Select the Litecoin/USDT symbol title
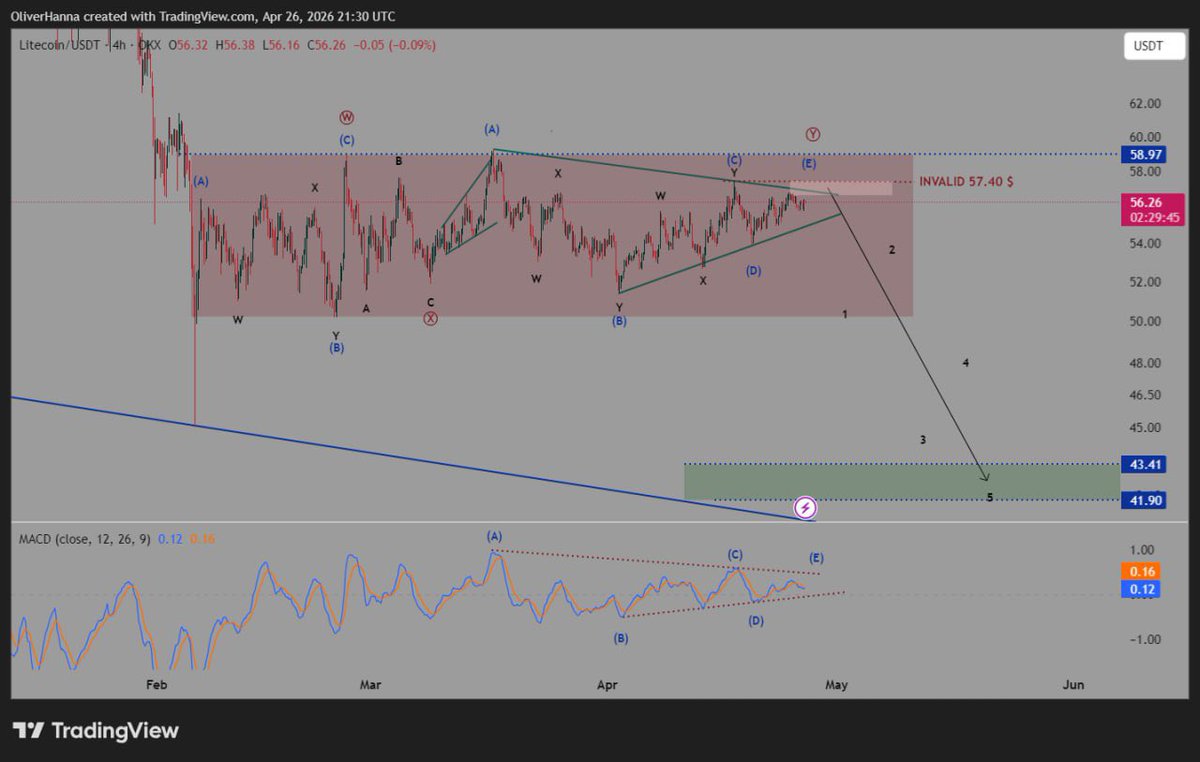The height and width of the screenshot is (762, 1200). click(62, 45)
